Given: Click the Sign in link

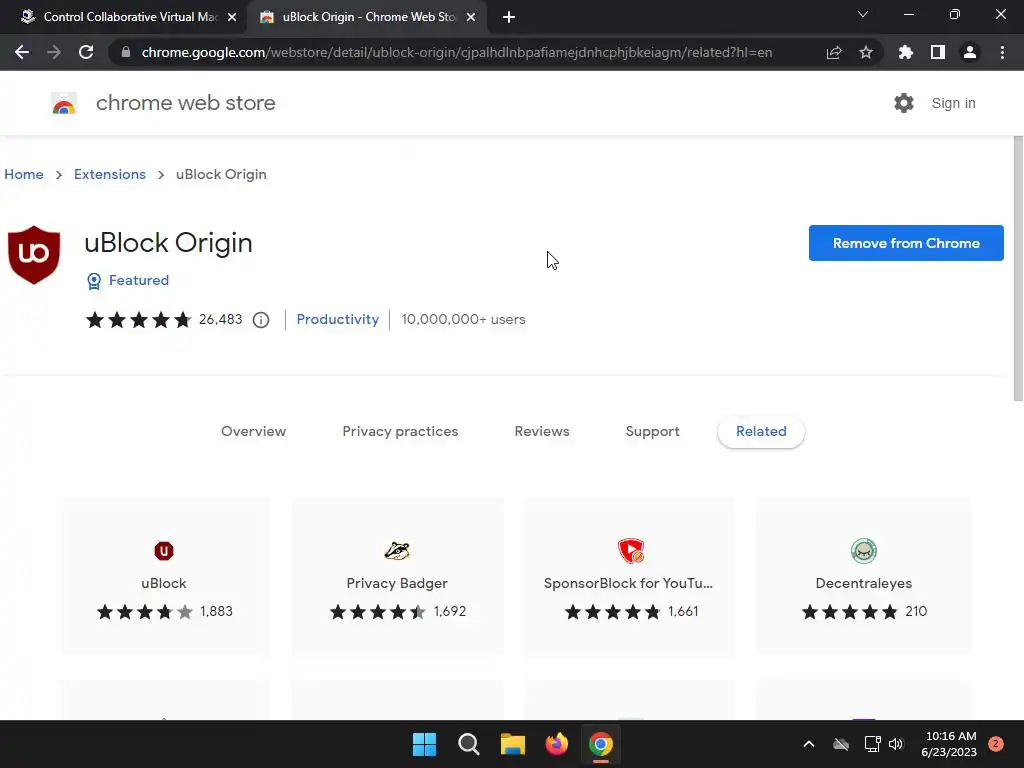Looking at the screenshot, I should point(953,103).
